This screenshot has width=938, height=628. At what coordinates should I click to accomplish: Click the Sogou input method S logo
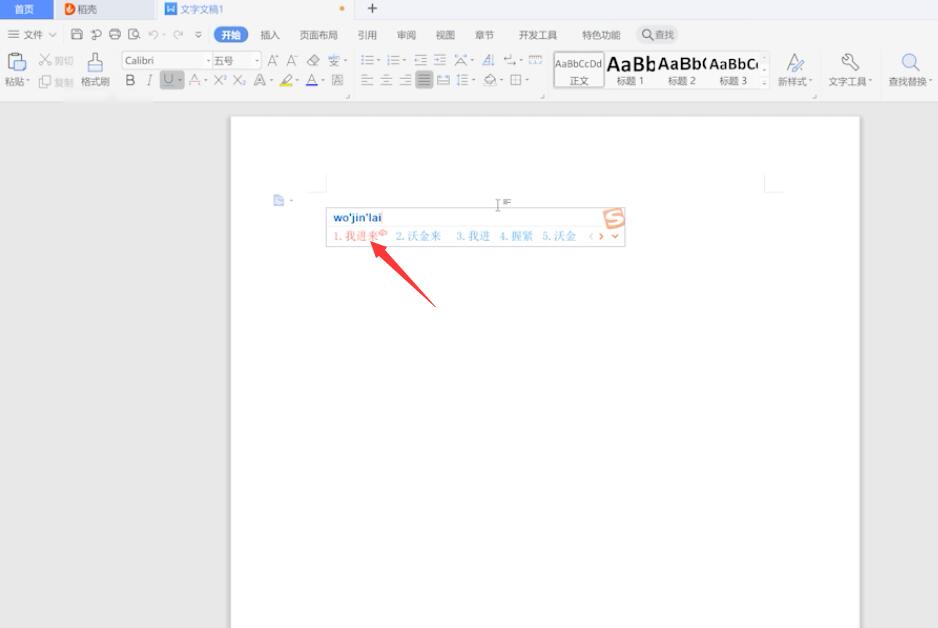613,218
